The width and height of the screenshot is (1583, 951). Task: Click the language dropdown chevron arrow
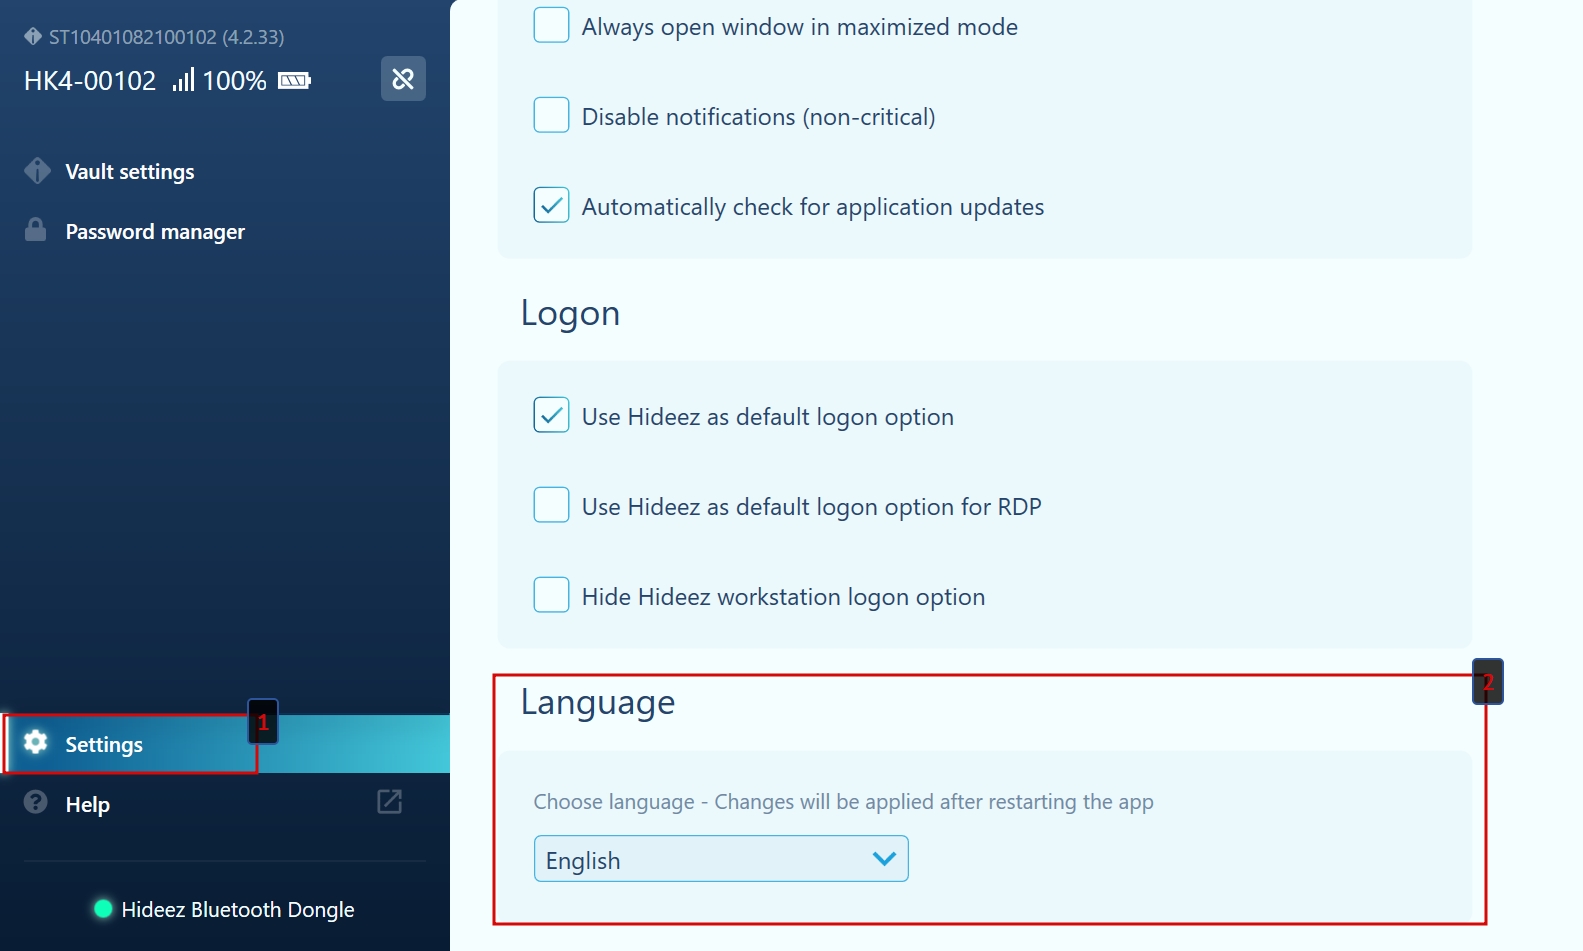click(x=883, y=859)
